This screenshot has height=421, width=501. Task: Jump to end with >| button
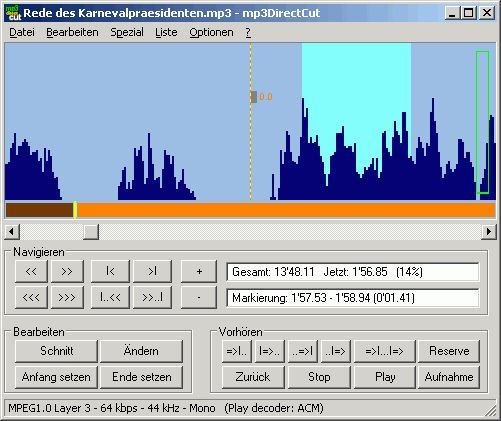click(x=153, y=271)
